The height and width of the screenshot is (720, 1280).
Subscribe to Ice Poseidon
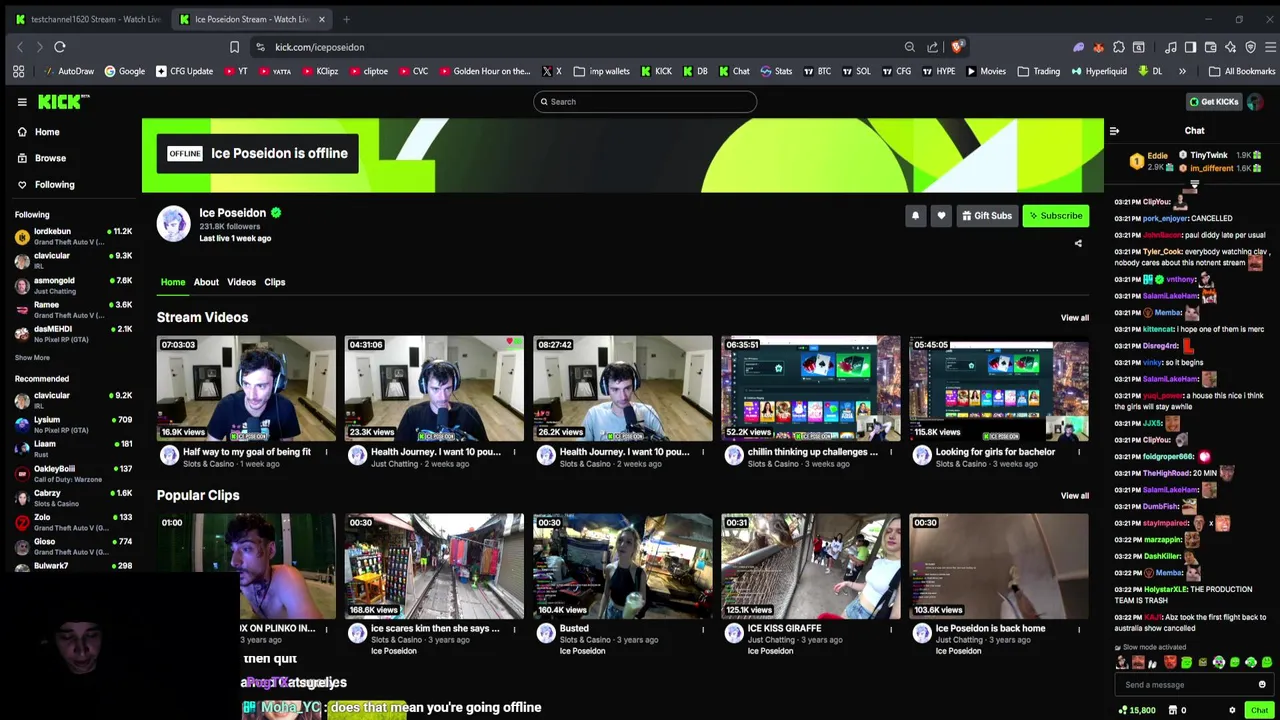(x=1055, y=215)
